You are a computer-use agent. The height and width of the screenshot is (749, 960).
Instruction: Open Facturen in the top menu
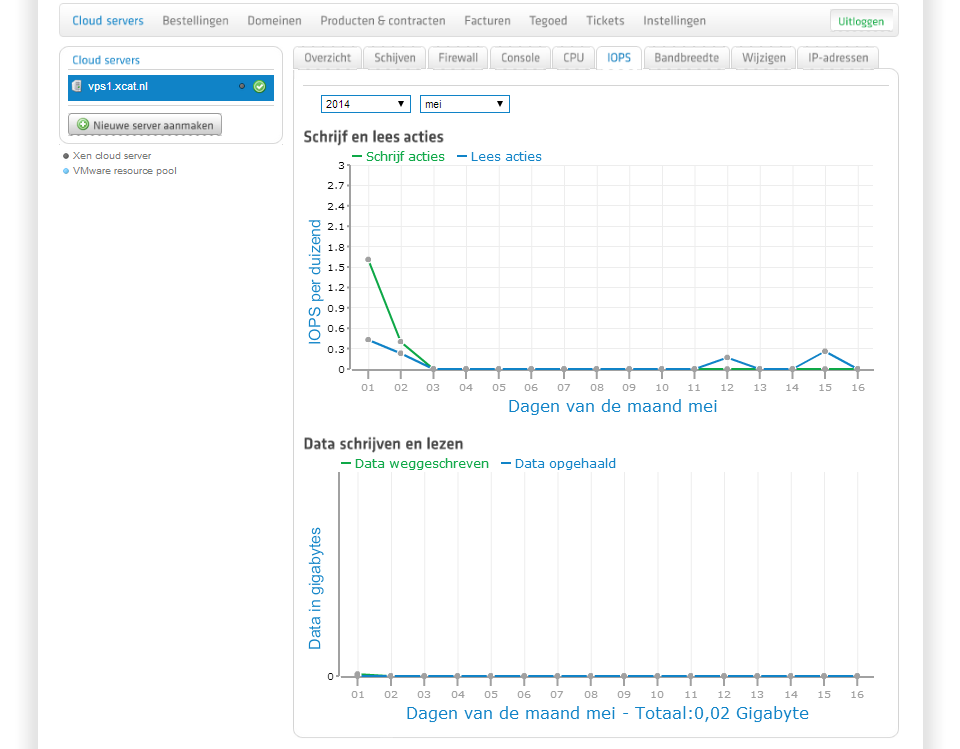487,21
